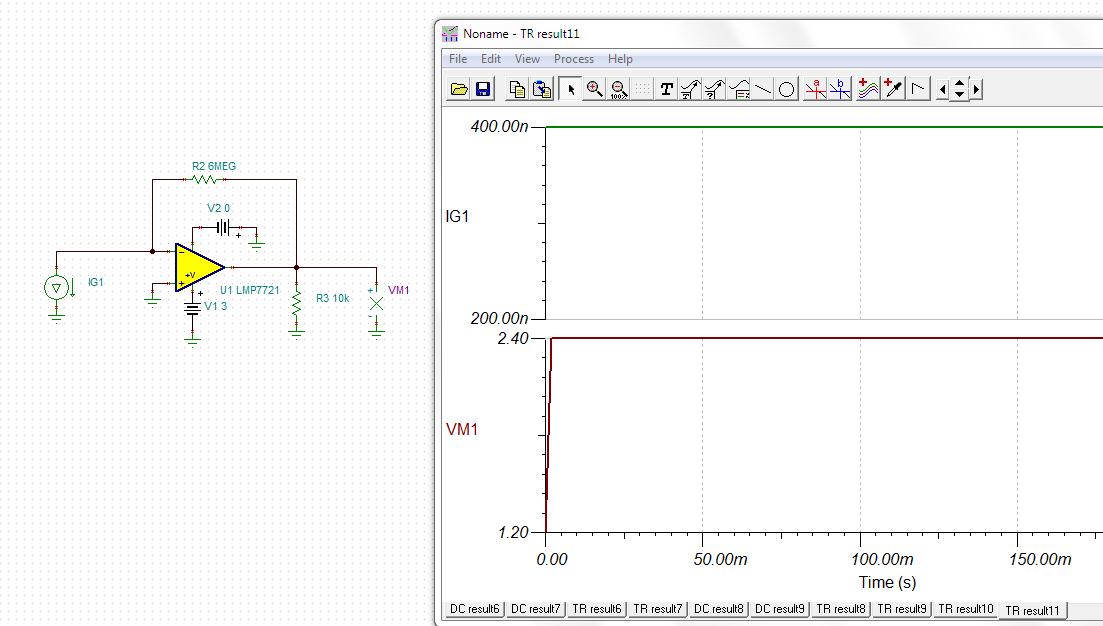Image resolution: width=1103 pixels, height=626 pixels.
Task: Click the 400.00n axis value
Action: click(x=499, y=127)
